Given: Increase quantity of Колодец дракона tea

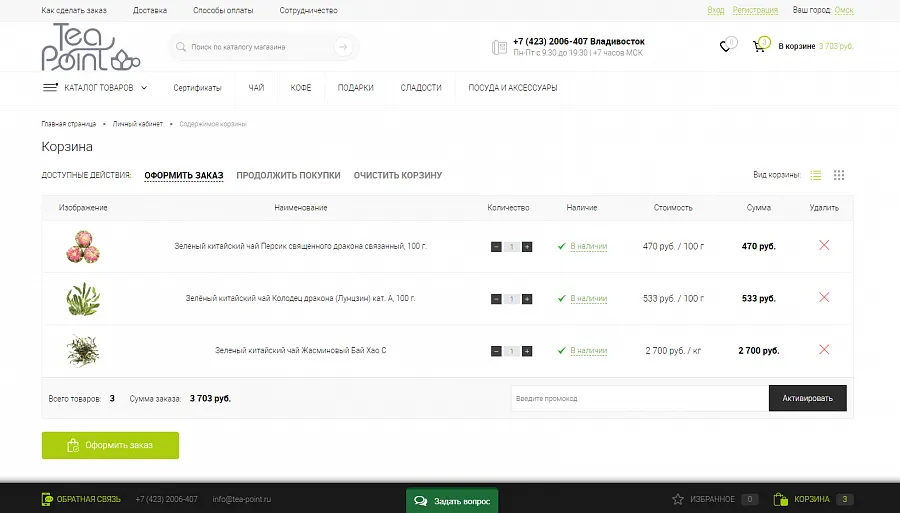Looking at the screenshot, I should tap(527, 299).
